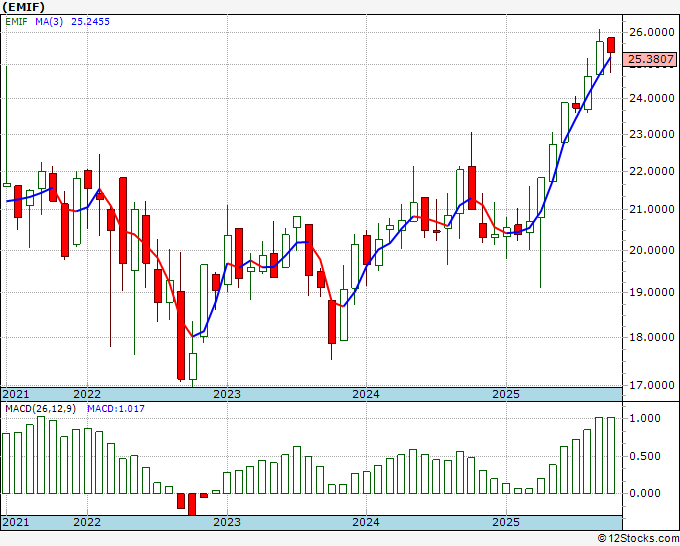Click 2025 on the MACD panel time axis
The image size is (680, 546).
pos(506,522)
